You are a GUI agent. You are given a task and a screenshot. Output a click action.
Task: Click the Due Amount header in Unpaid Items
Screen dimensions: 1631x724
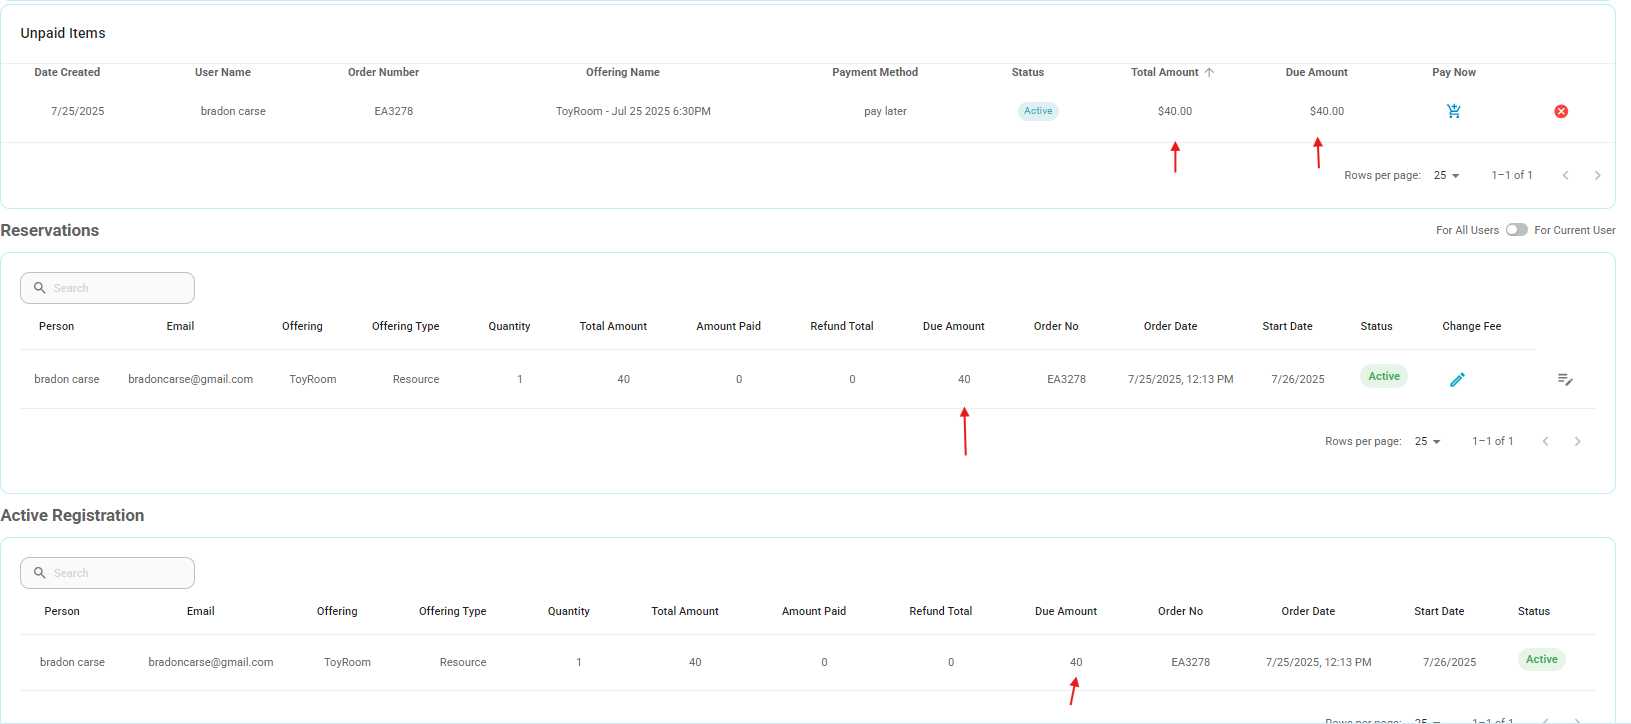[1317, 72]
